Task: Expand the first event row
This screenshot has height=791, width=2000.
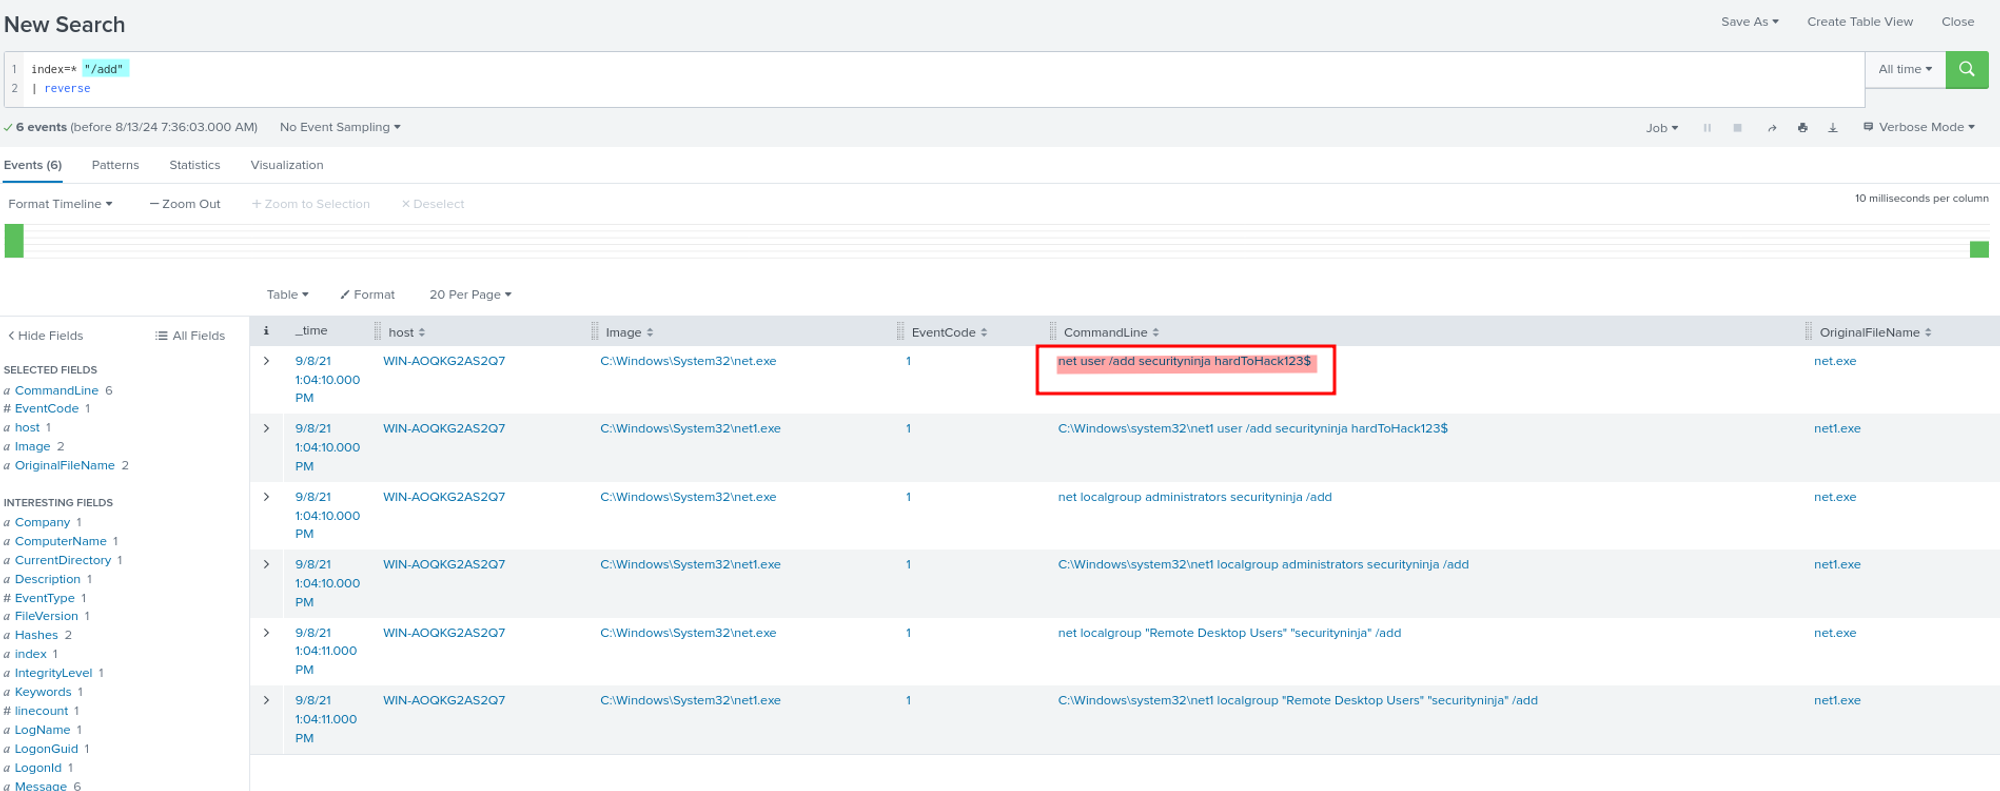Action: (266, 361)
